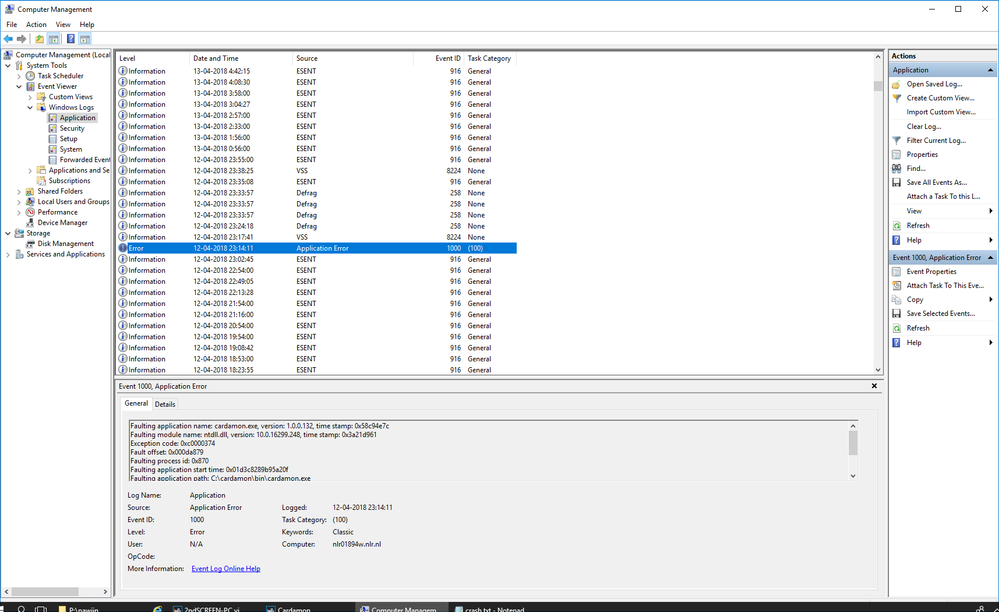Expand the Services and Applications node
Image resolution: width=999 pixels, height=612 pixels.
pyautogui.click(x=8, y=255)
